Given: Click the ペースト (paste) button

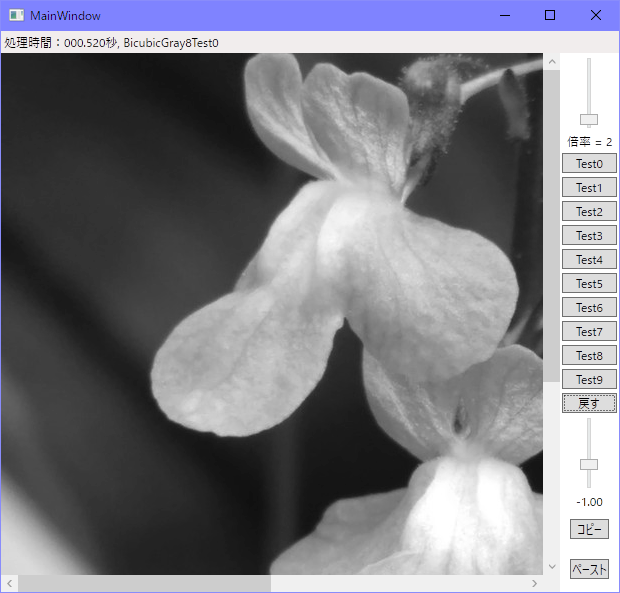Looking at the screenshot, I should (x=589, y=569).
